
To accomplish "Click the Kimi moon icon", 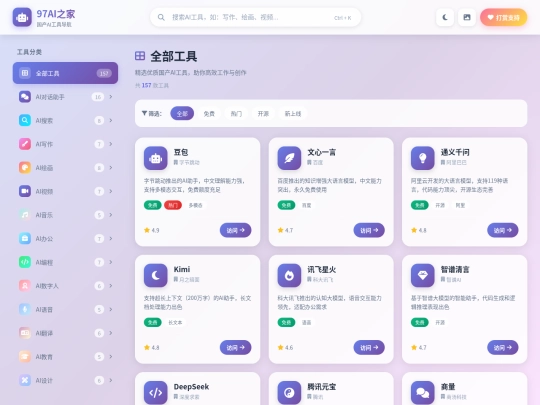I will (x=156, y=275).
